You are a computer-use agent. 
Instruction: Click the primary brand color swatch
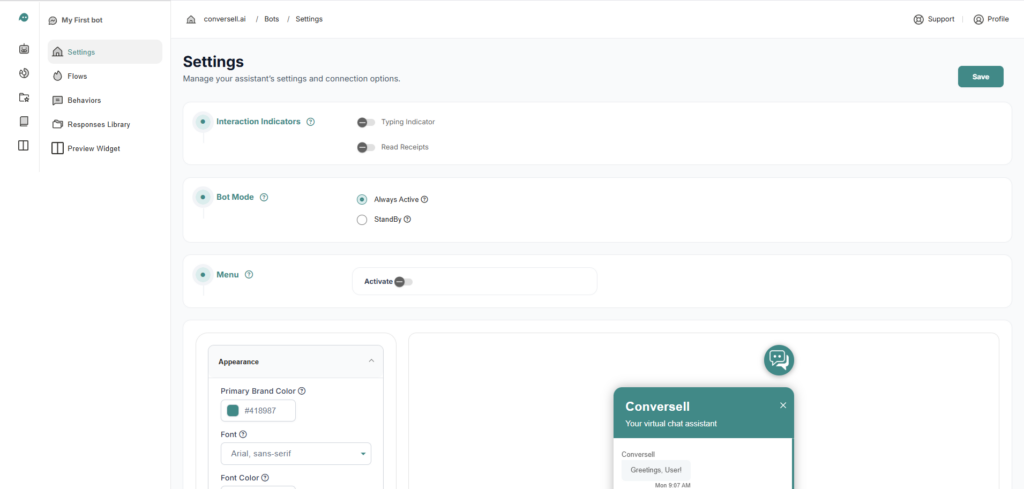tap(233, 410)
